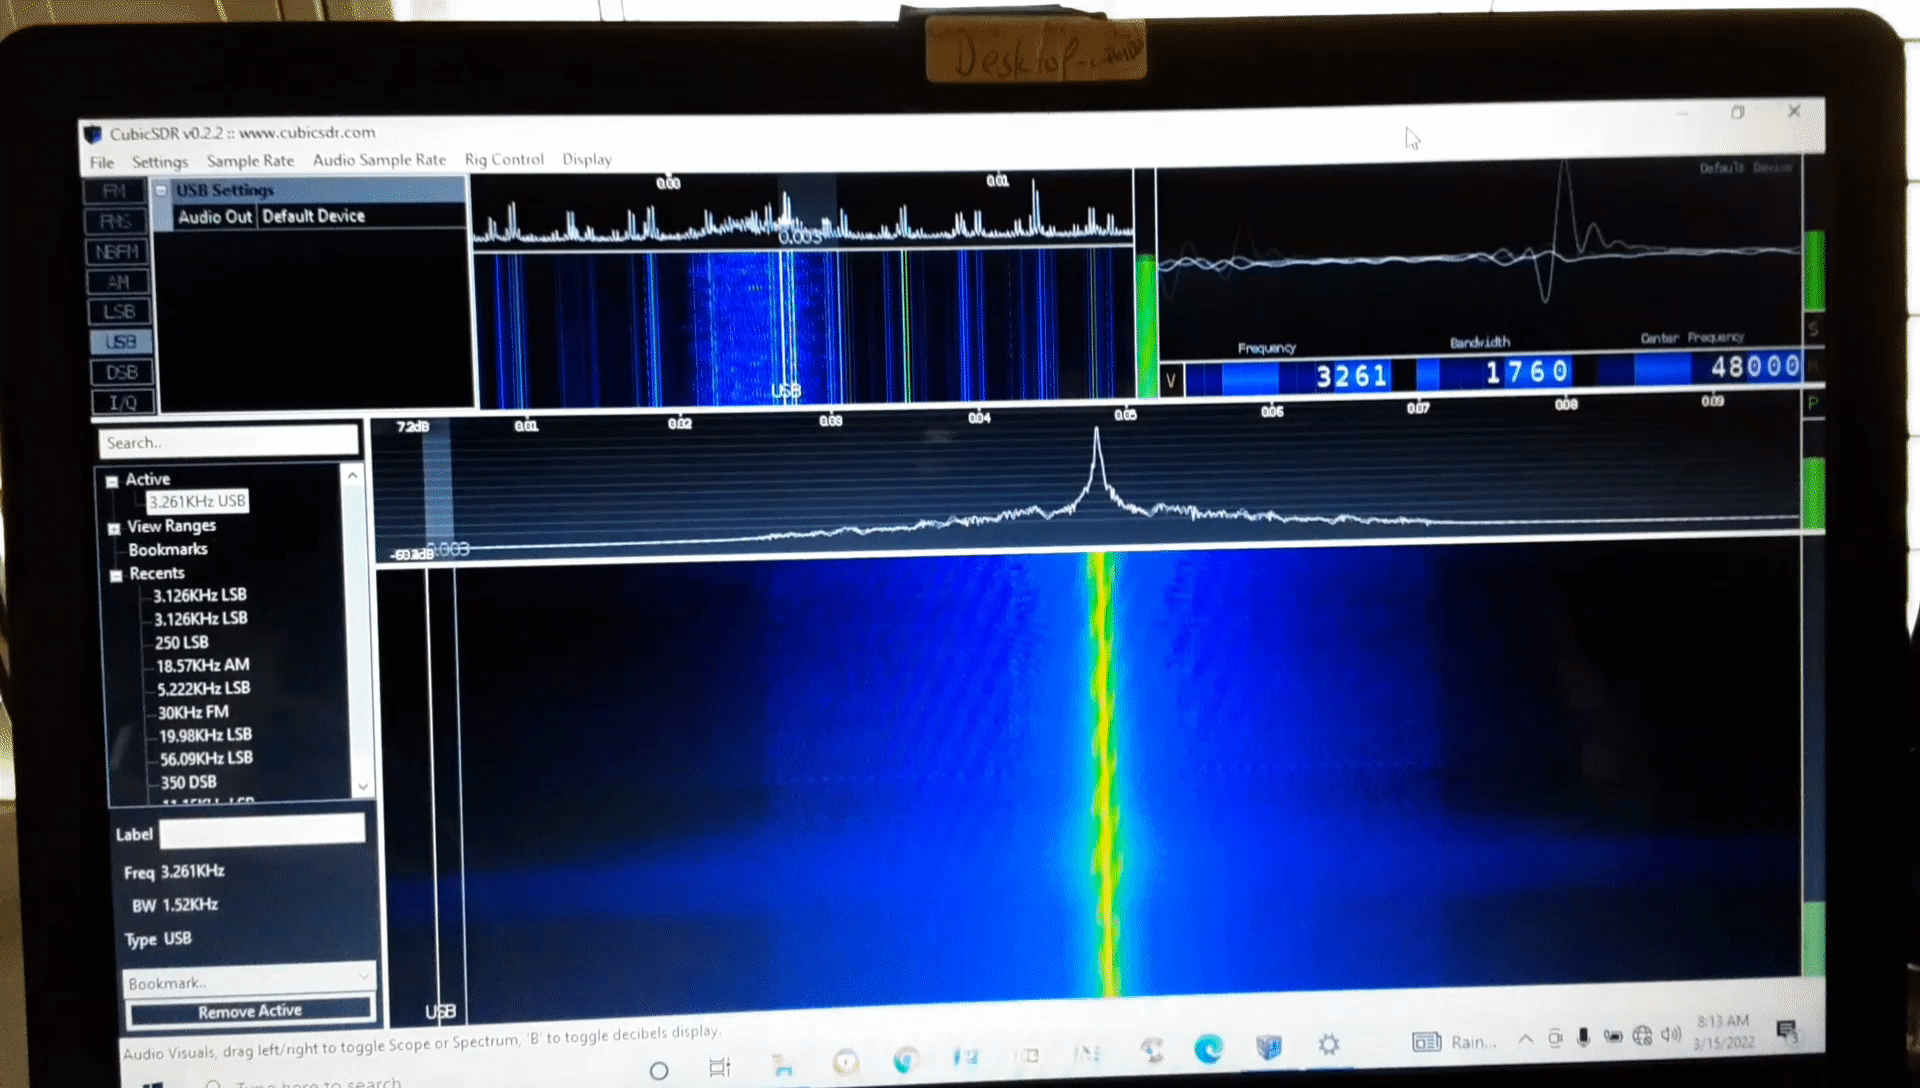Screen dimensions: 1920x1088
Task: Open the Rig Control menu
Action: (x=504, y=160)
